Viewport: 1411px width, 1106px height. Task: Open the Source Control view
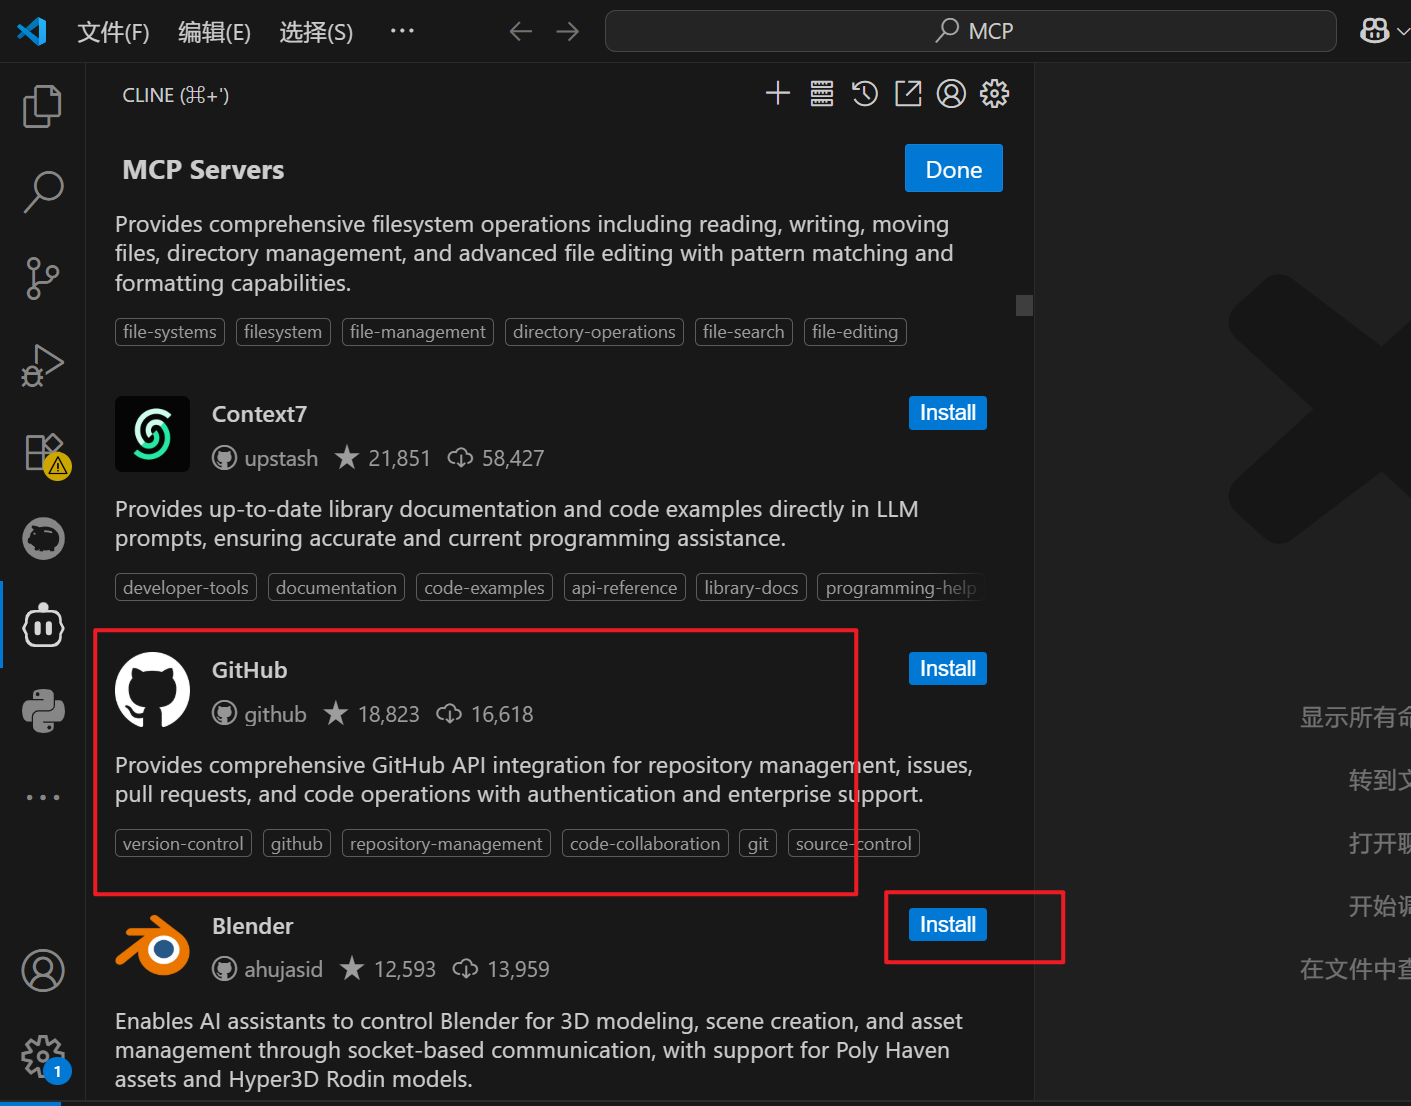(x=42, y=278)
